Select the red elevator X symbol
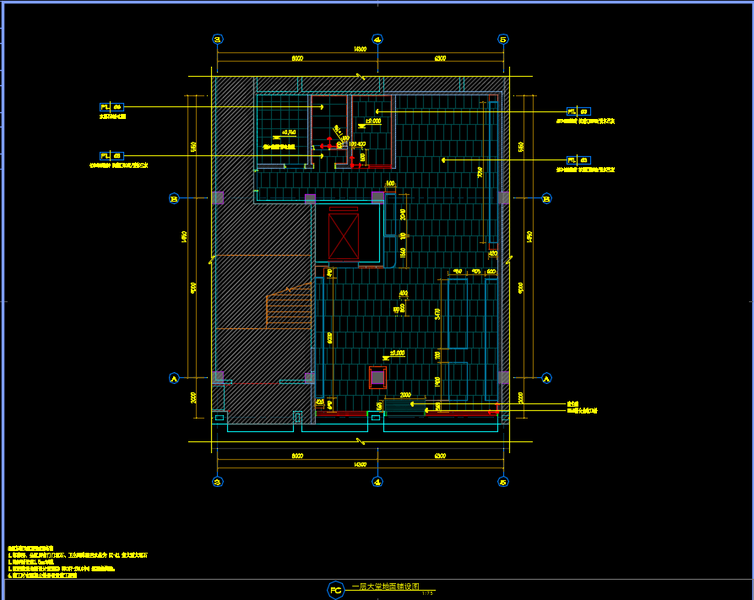Image resolution: width=754 pixels, height=600 pixels. tap(343, 237)
